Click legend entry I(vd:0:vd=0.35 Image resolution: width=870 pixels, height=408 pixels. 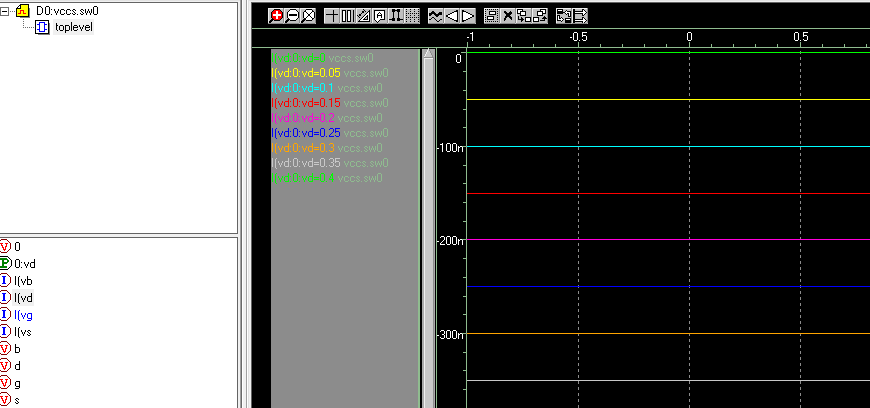[306, 163]
